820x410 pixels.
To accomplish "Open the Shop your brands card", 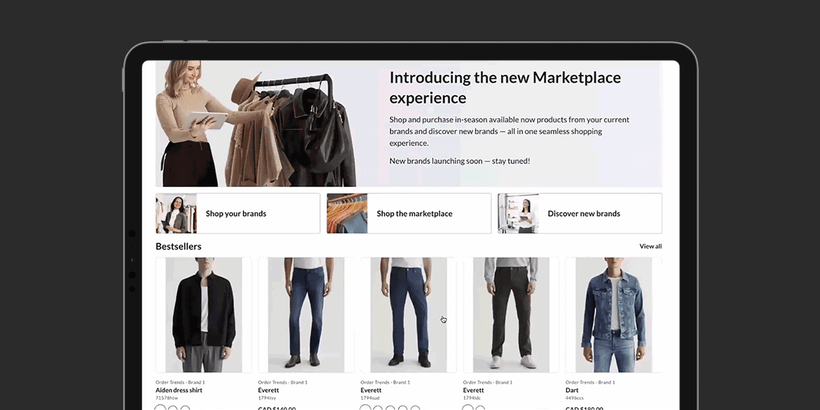I will point(238,213).
